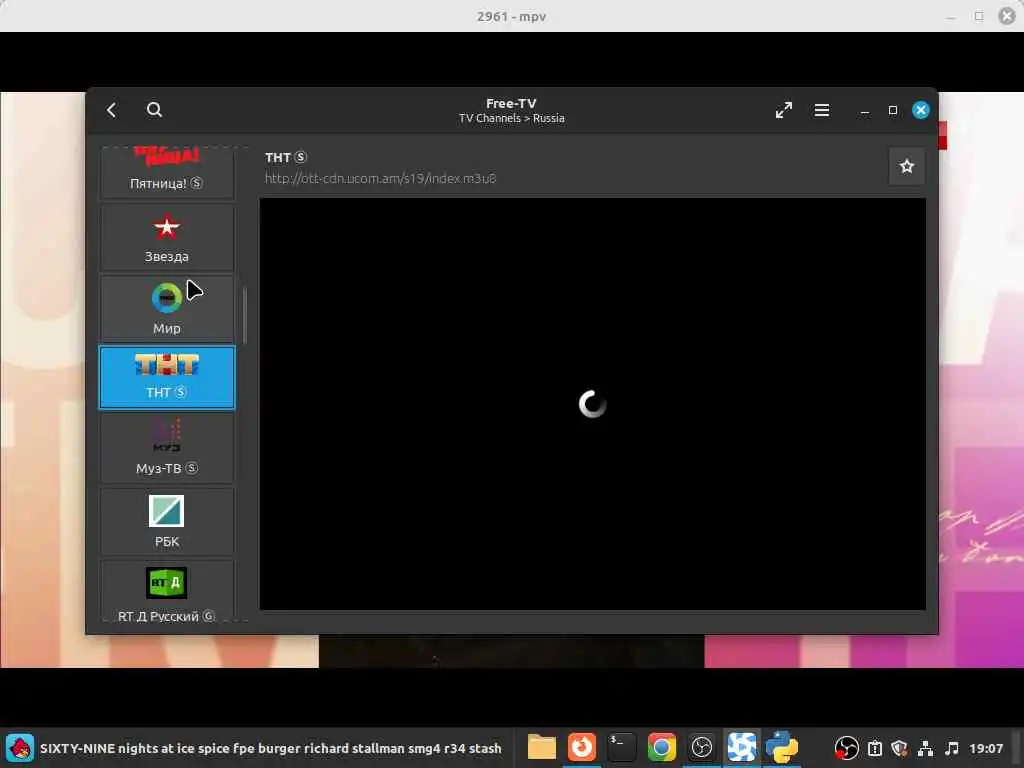Open the network connections tray icon
Image resolution: width=1024 pixels, height=768 pixels.
pyautogui.click(x=925, y=748)
